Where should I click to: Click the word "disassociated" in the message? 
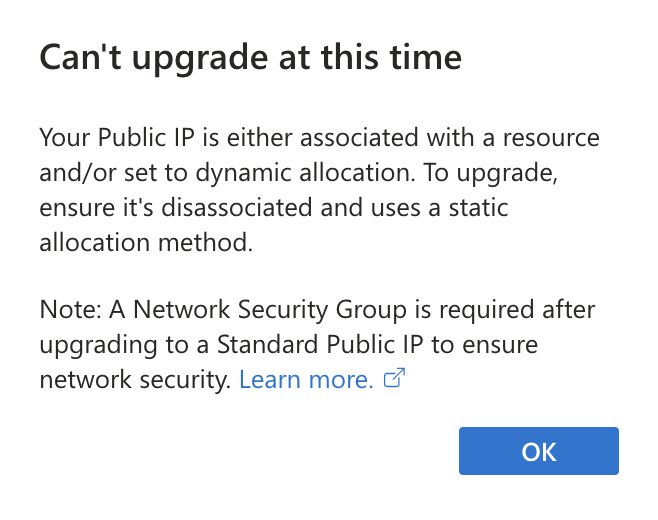click(x=237, y=208)
